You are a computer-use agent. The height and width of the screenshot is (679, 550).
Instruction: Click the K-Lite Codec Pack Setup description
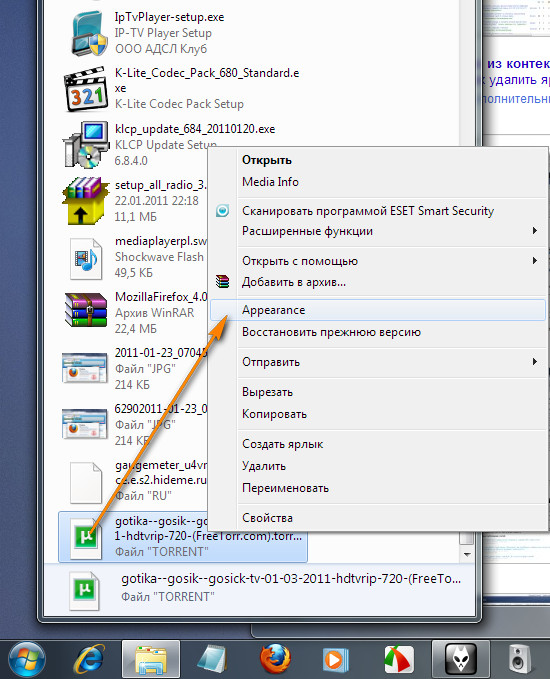click(x=179, y=104)
